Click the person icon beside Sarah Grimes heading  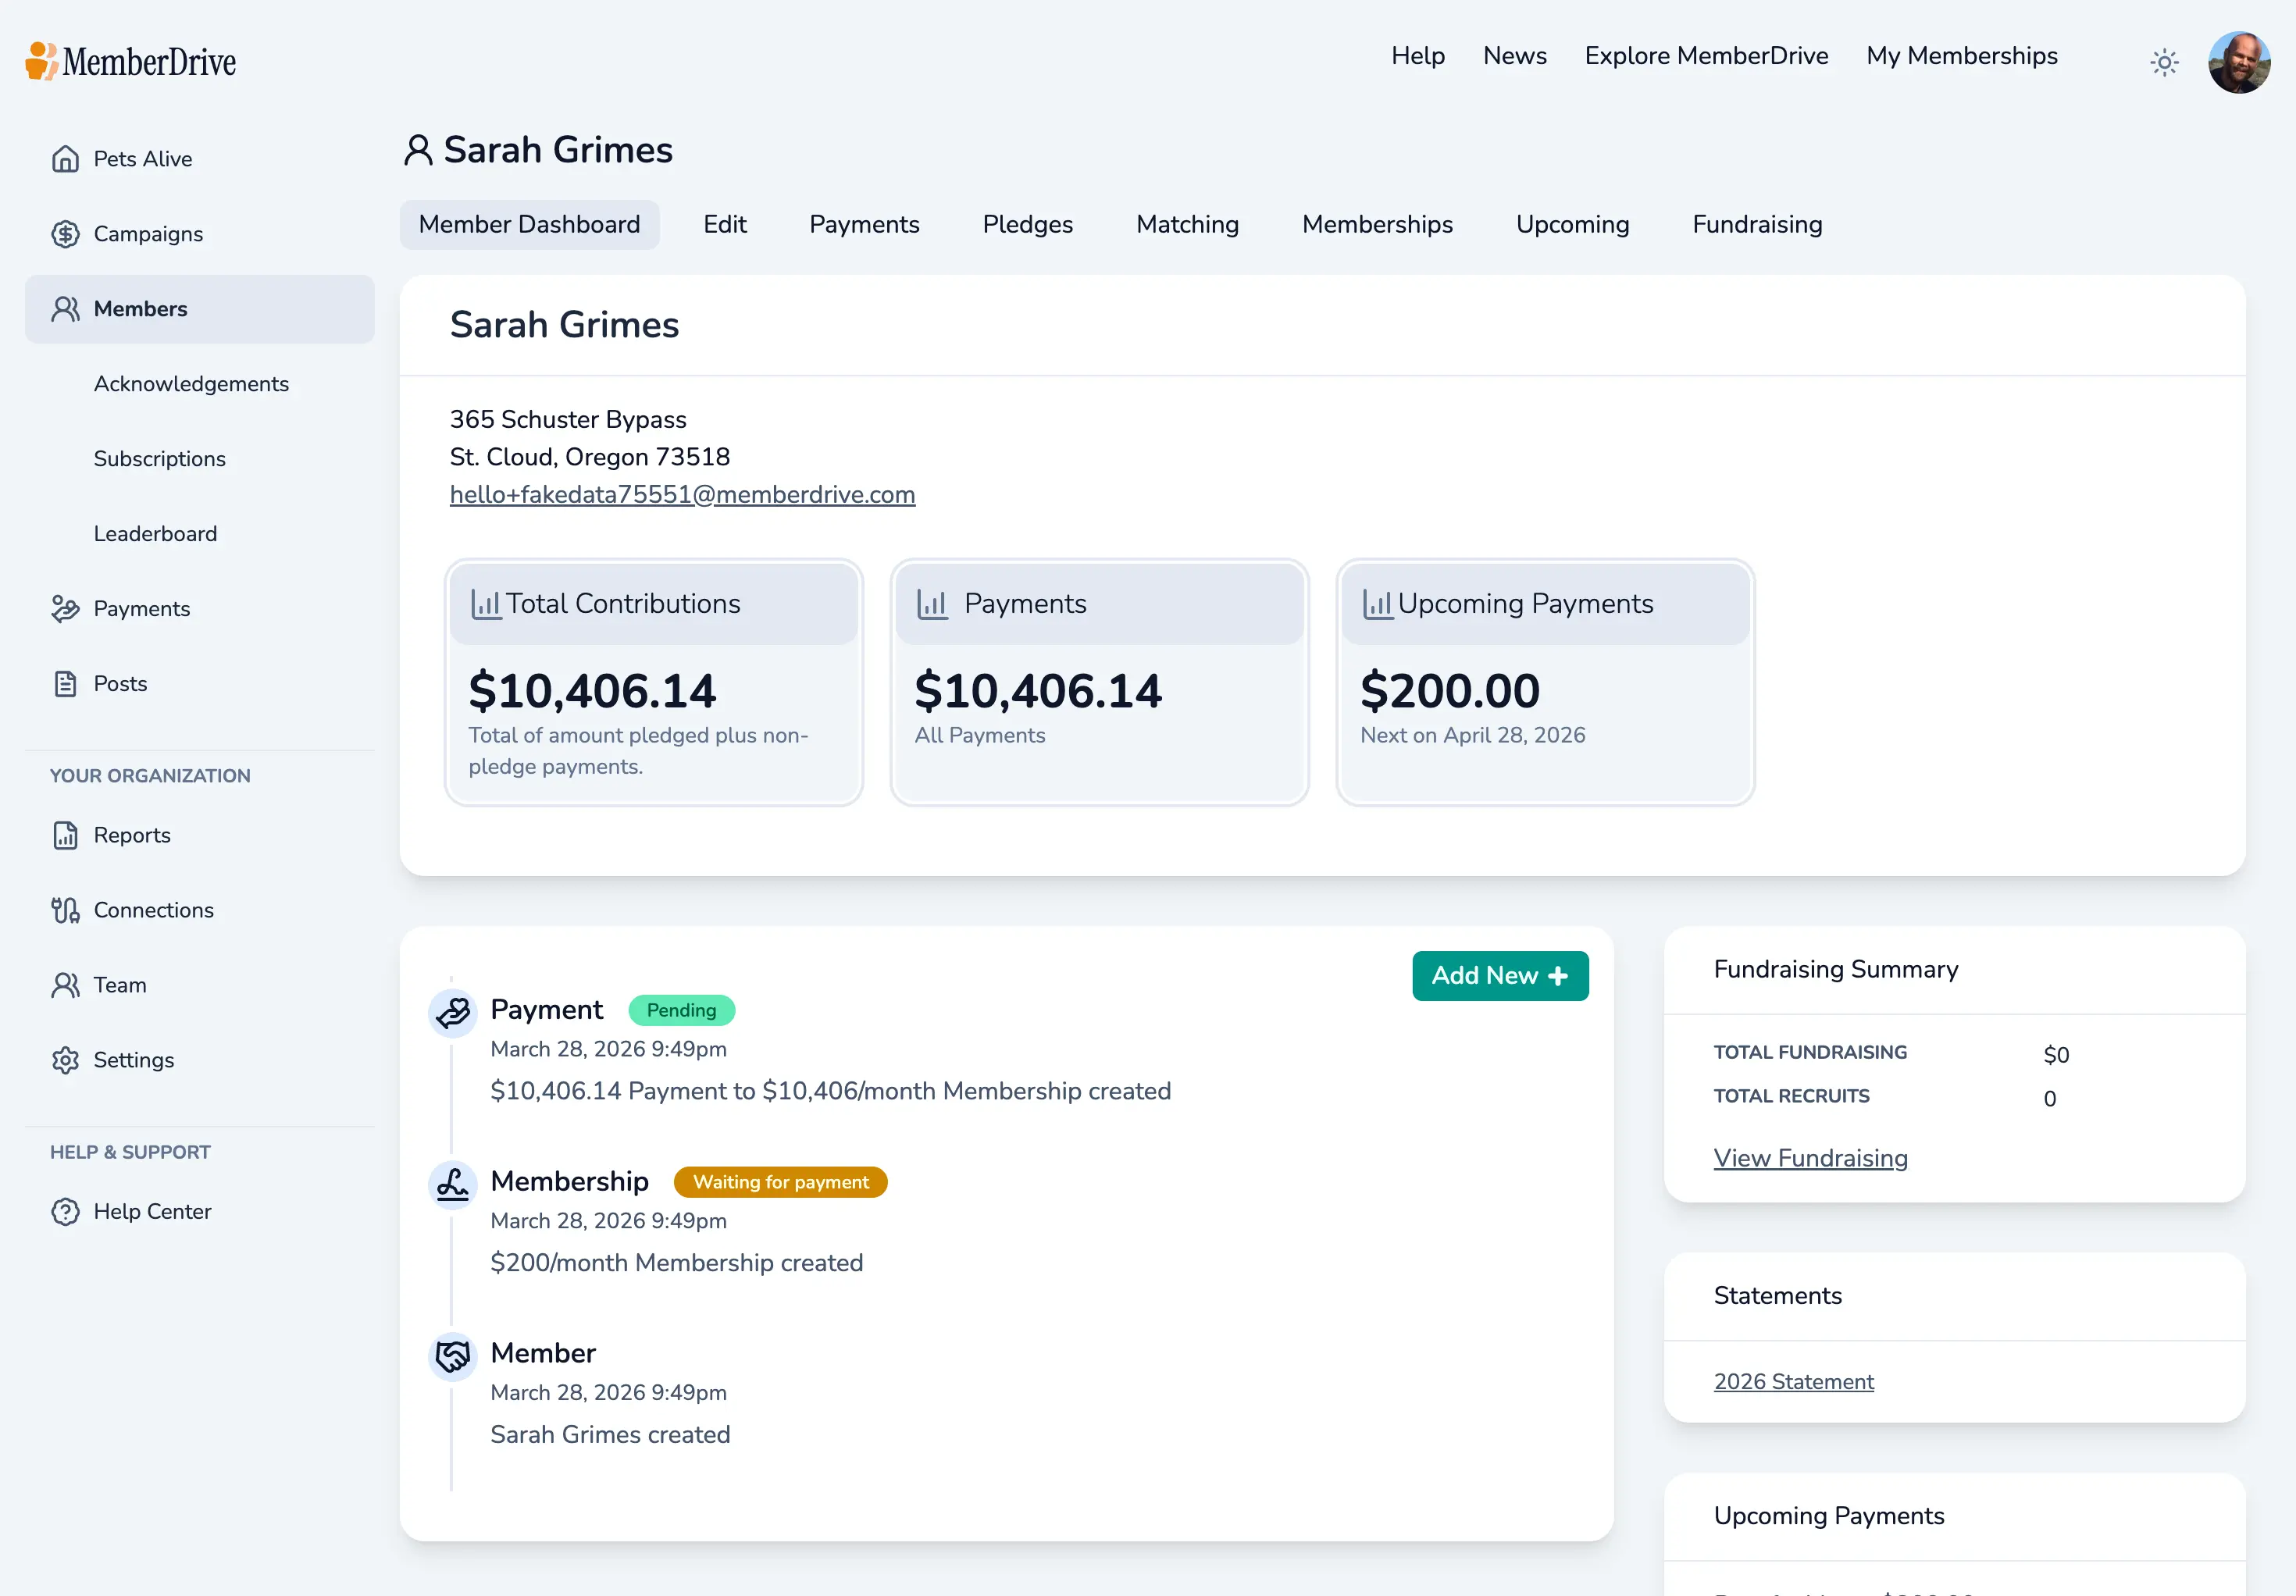click(418, 150)
